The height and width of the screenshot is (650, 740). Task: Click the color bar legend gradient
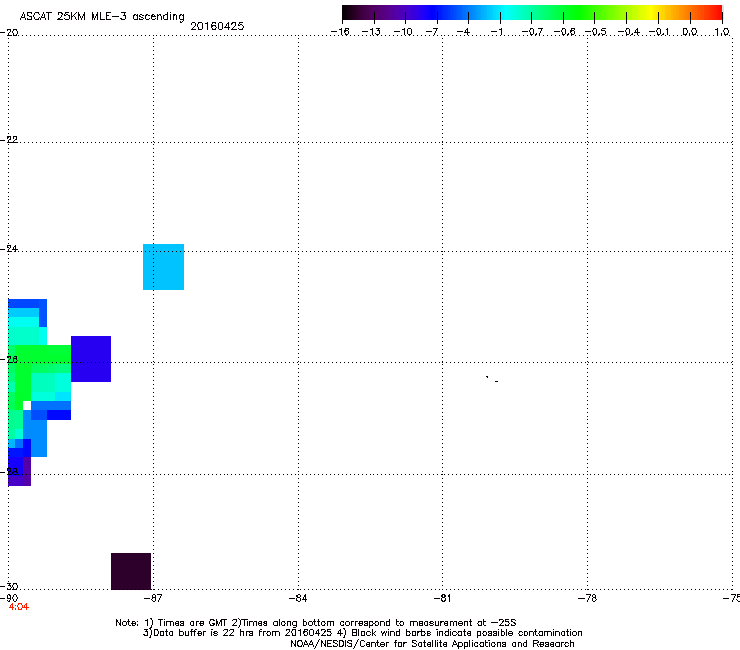[532, 13]
